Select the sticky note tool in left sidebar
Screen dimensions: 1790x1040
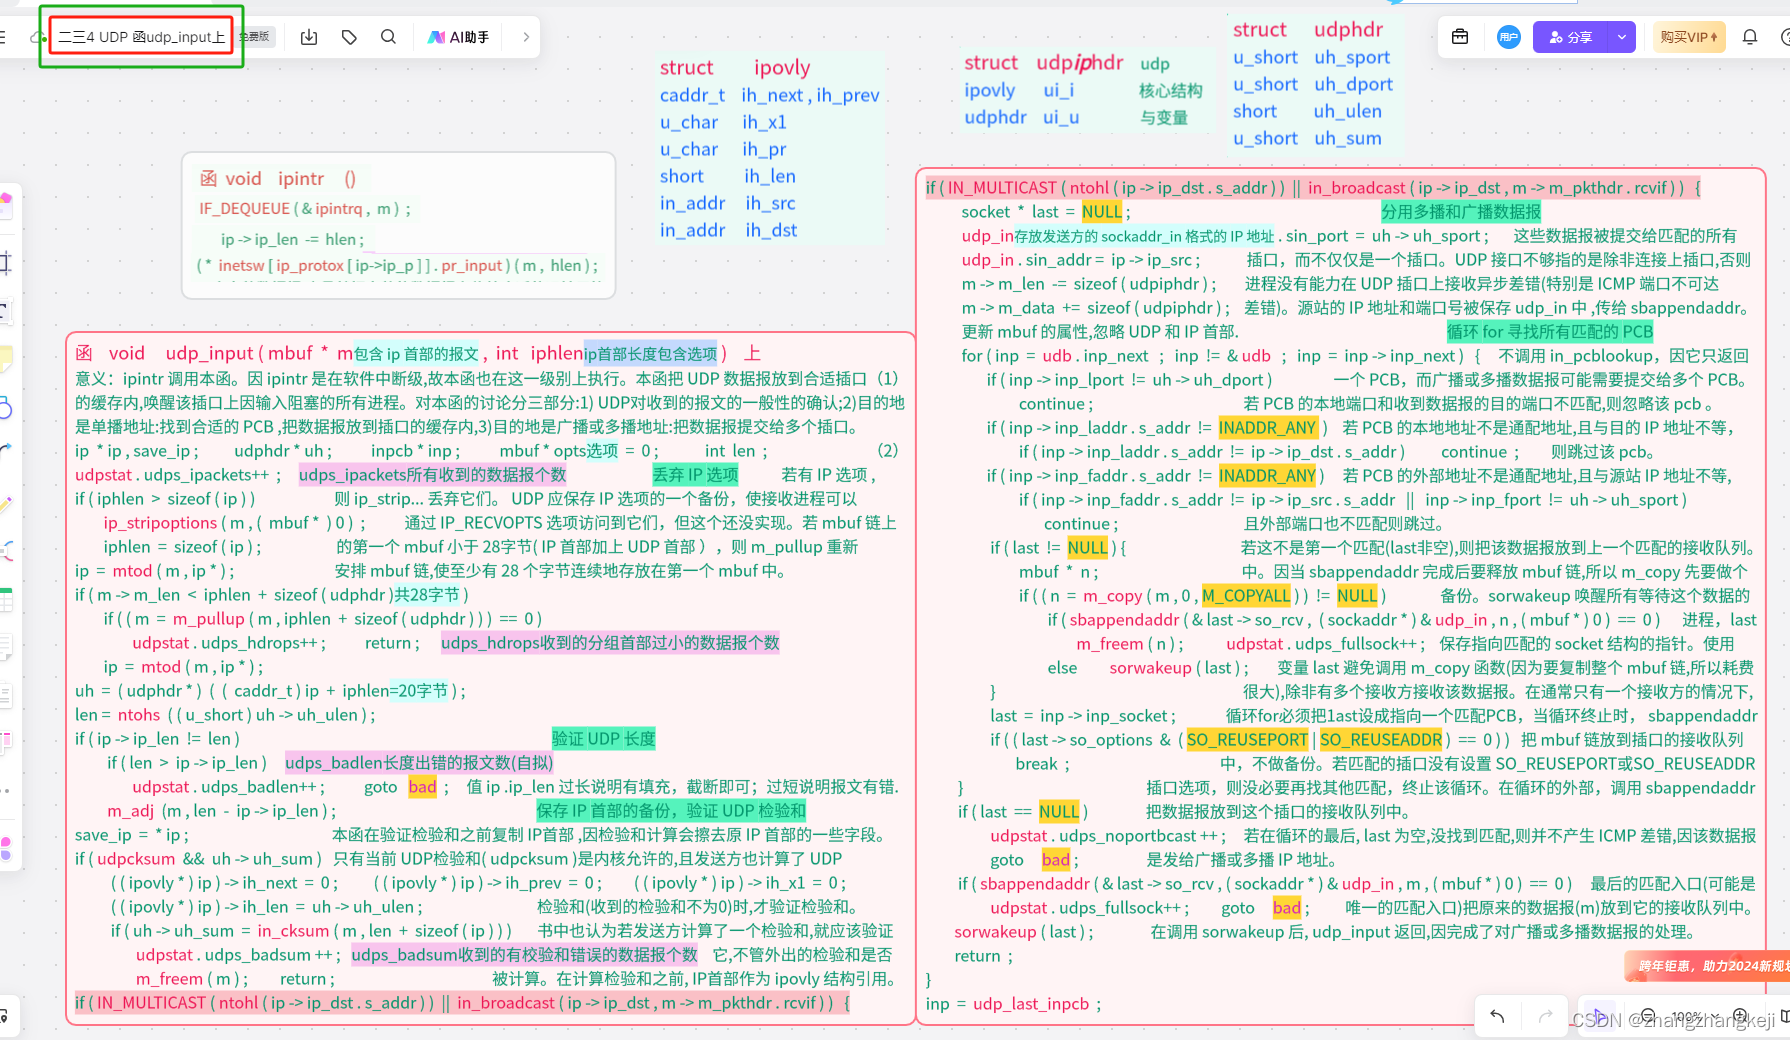pyautogui.click(x=5, y=358)
